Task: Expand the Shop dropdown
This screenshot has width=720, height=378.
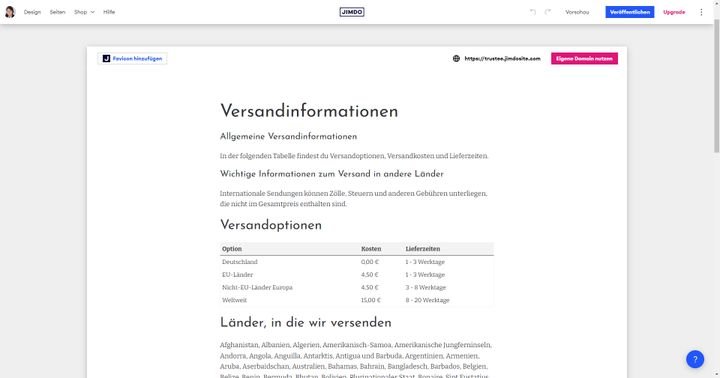Action: point(84,12)
